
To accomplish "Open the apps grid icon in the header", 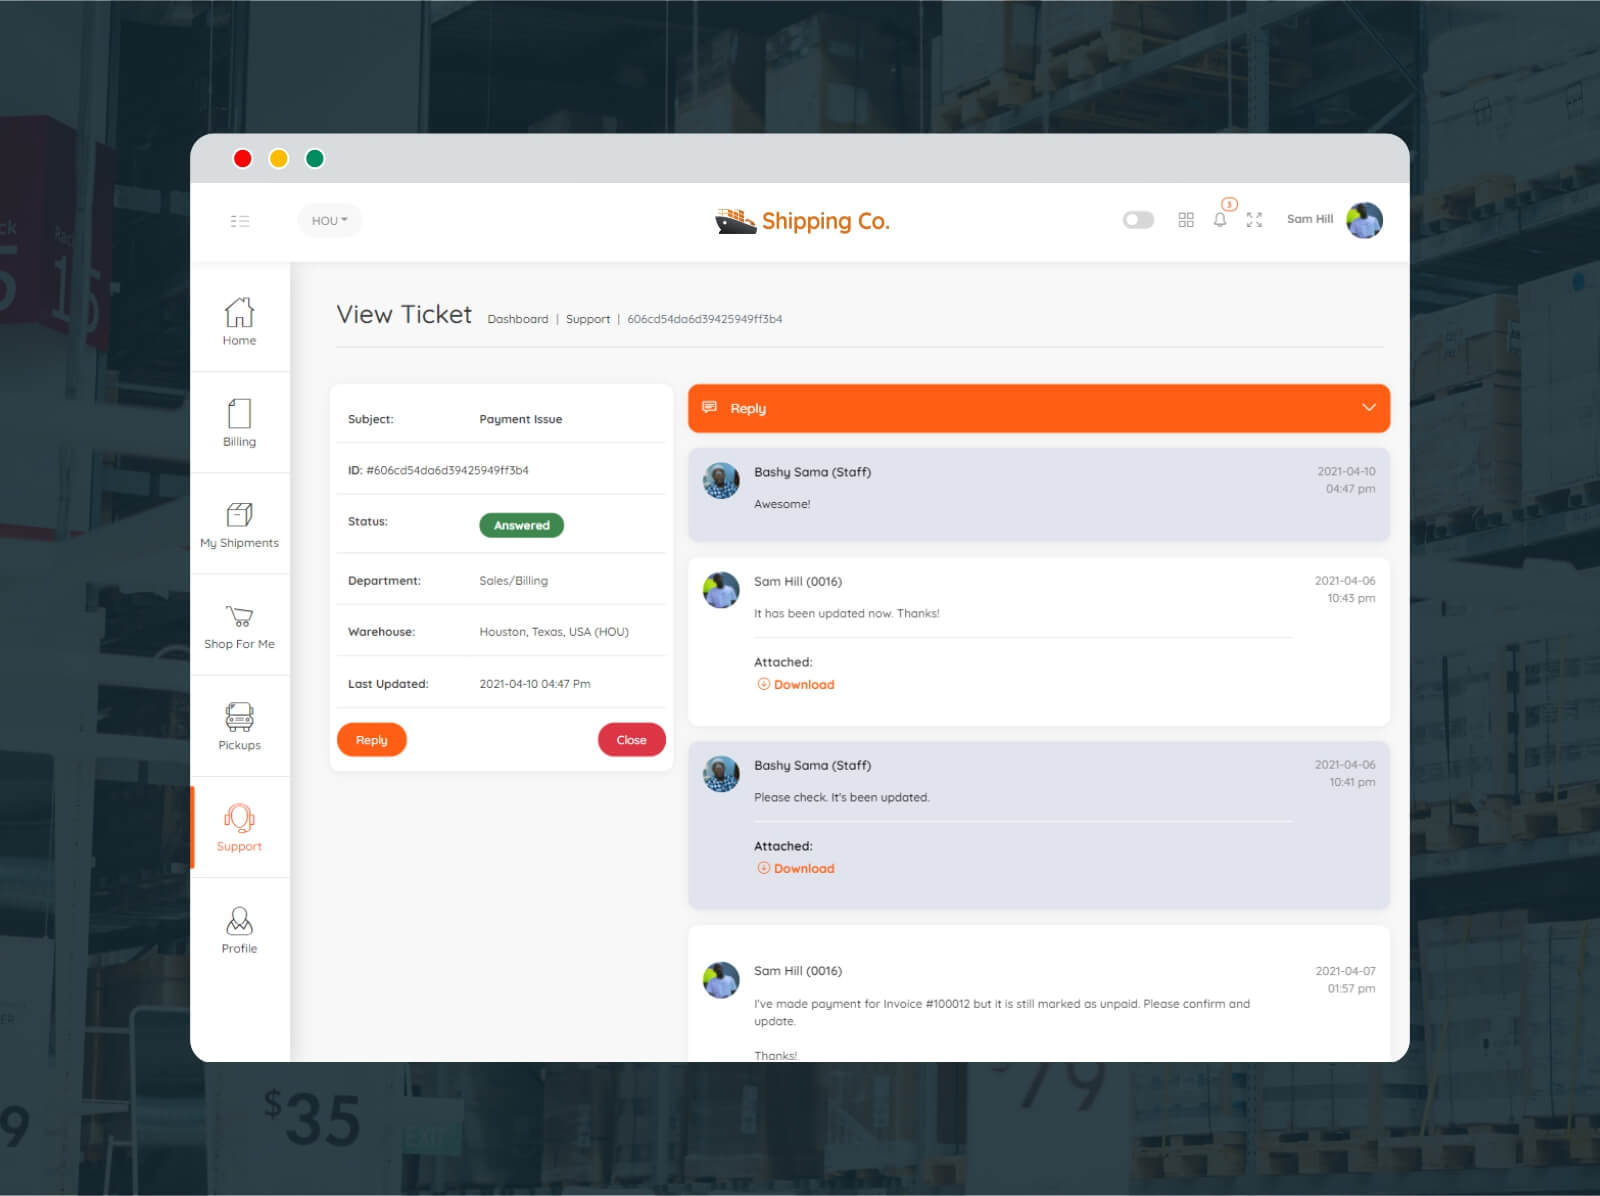I will [1186, 220].
